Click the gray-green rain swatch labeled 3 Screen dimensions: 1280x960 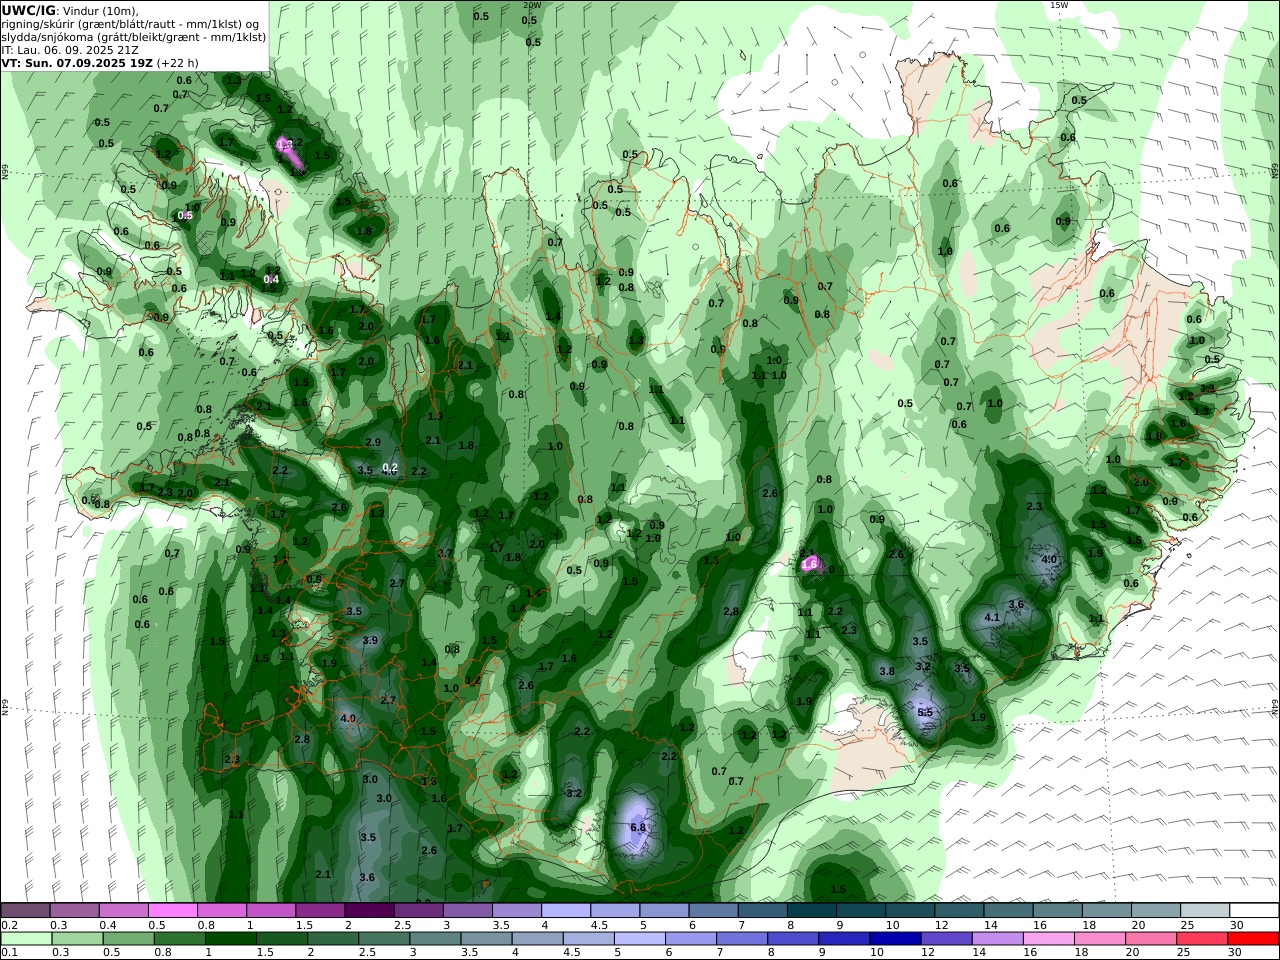434,939
